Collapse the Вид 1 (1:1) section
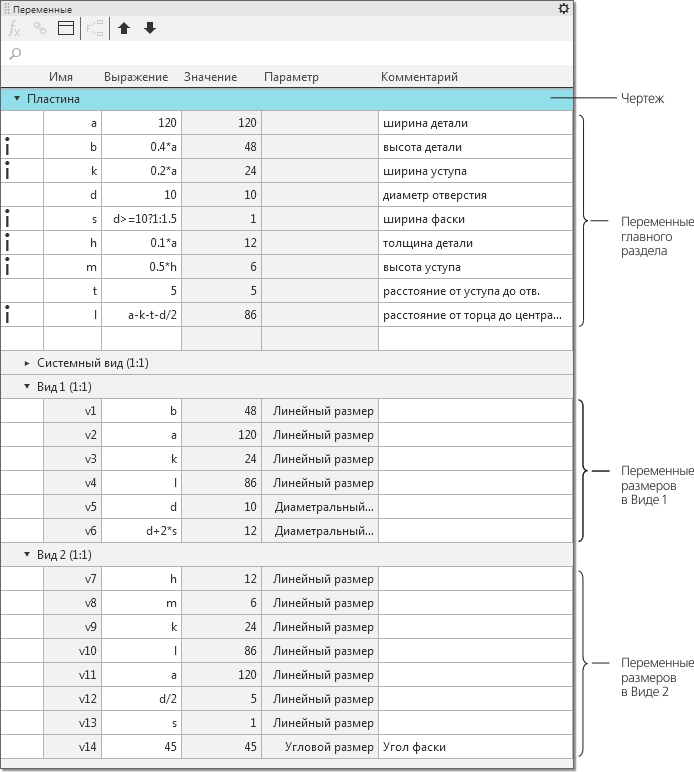The image size is (694, 772). pos(28,387)
